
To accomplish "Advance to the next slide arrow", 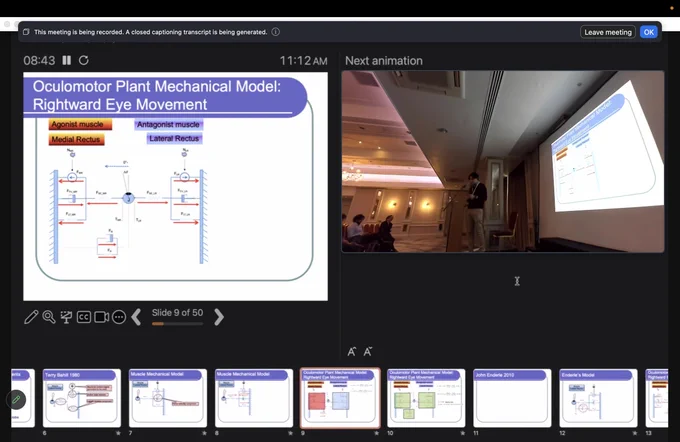I will point(219,317).
